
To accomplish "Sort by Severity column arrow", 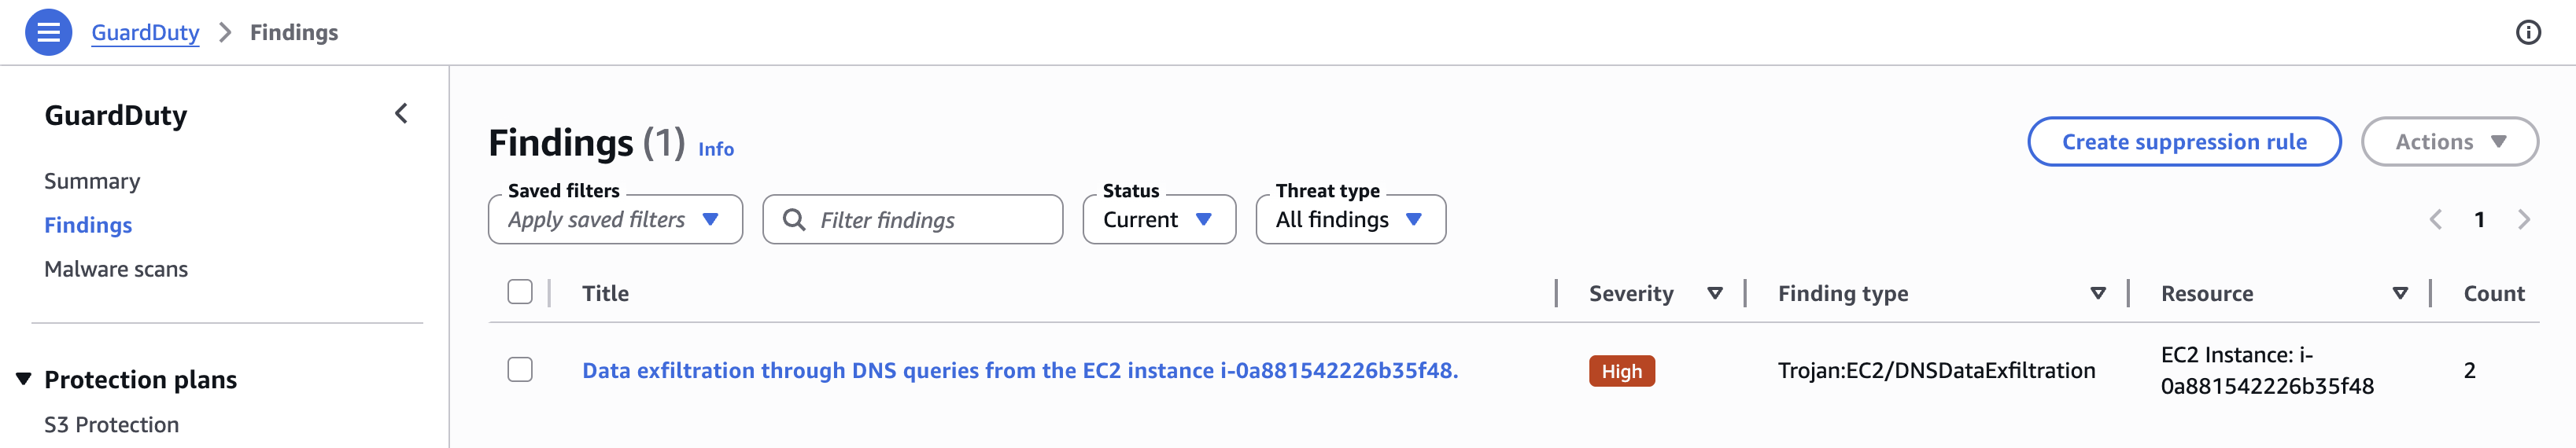I will 1714,293.
